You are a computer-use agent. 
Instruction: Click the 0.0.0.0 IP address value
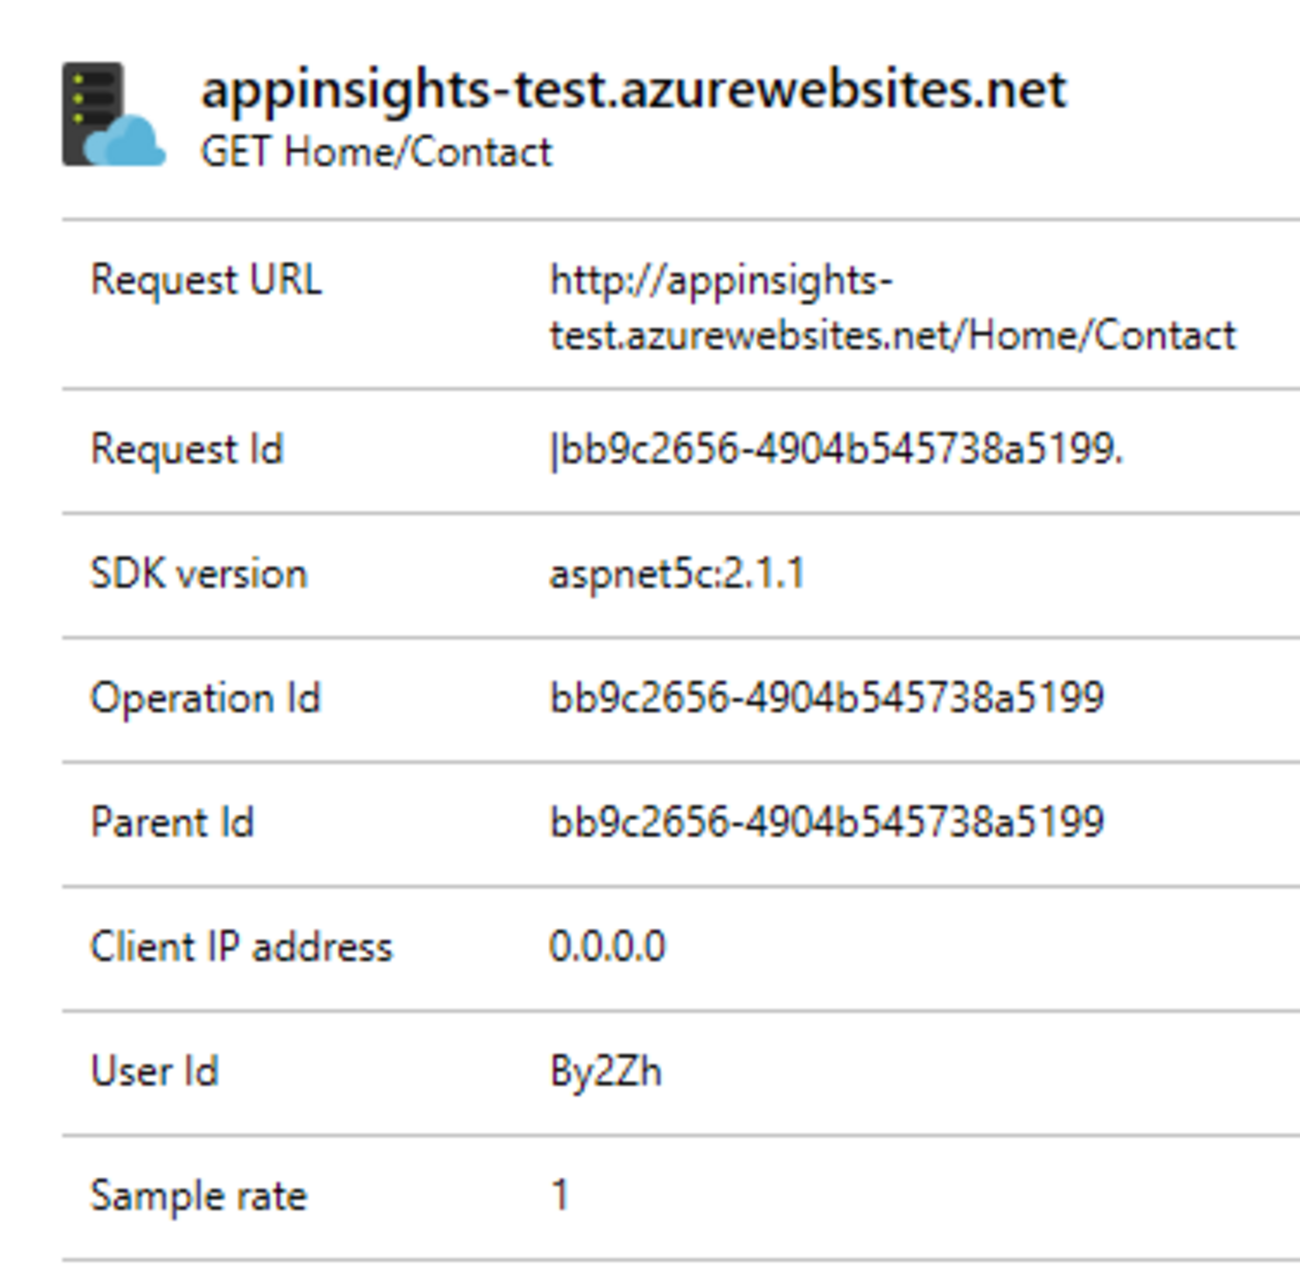click(607, 947)
